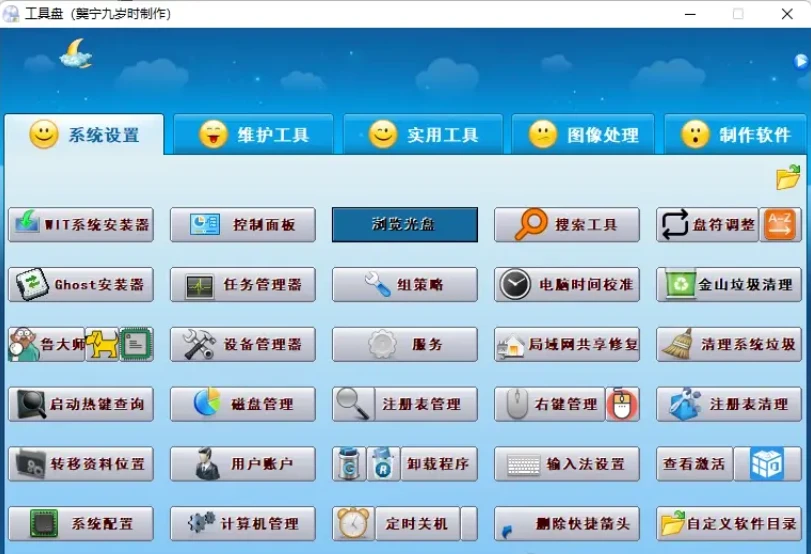Run 清理系统垃圾
The height and width of the screenshot is (554, 811).
click(x=729, y=344)
